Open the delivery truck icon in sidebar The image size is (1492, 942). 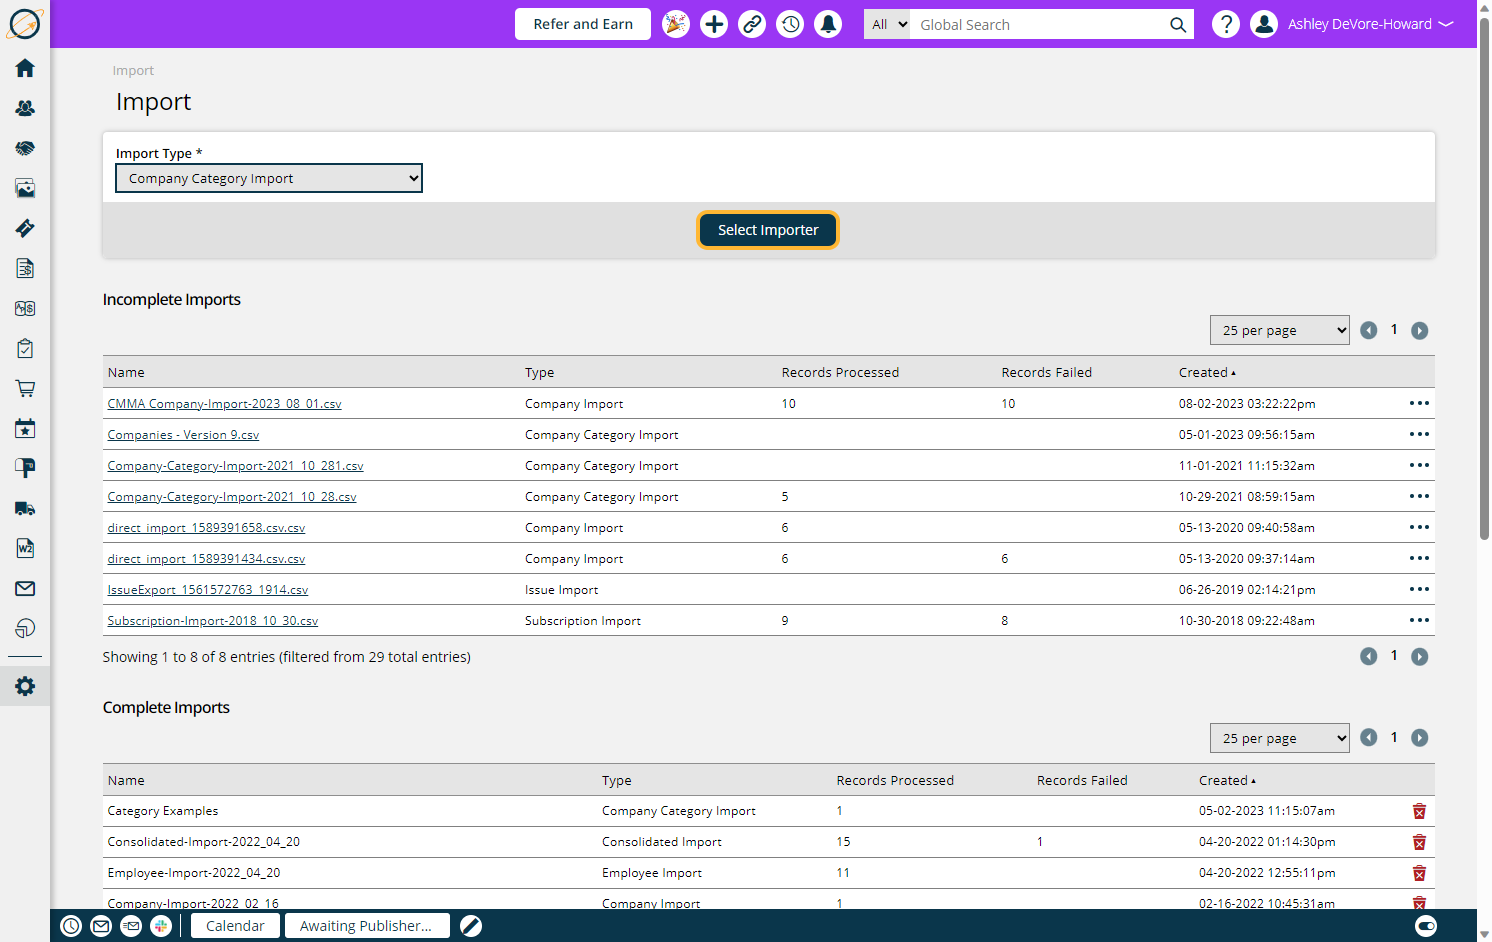[x=25, y=508]
